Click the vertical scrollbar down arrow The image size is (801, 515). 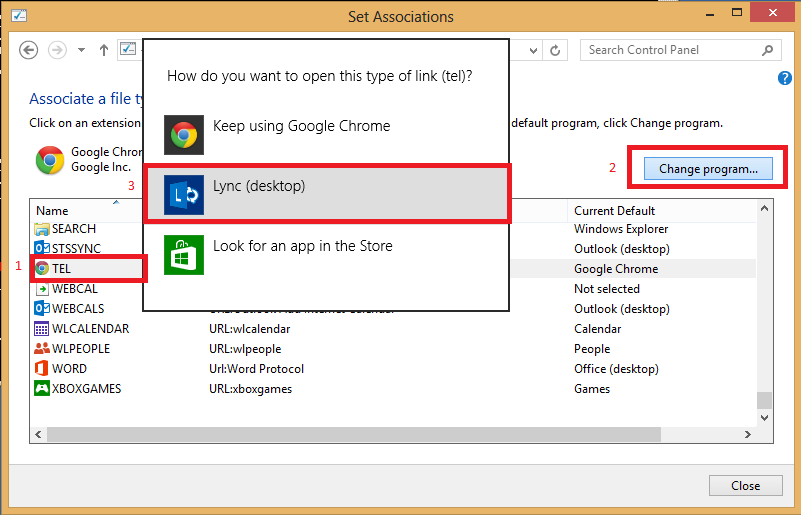pos(764,417)
